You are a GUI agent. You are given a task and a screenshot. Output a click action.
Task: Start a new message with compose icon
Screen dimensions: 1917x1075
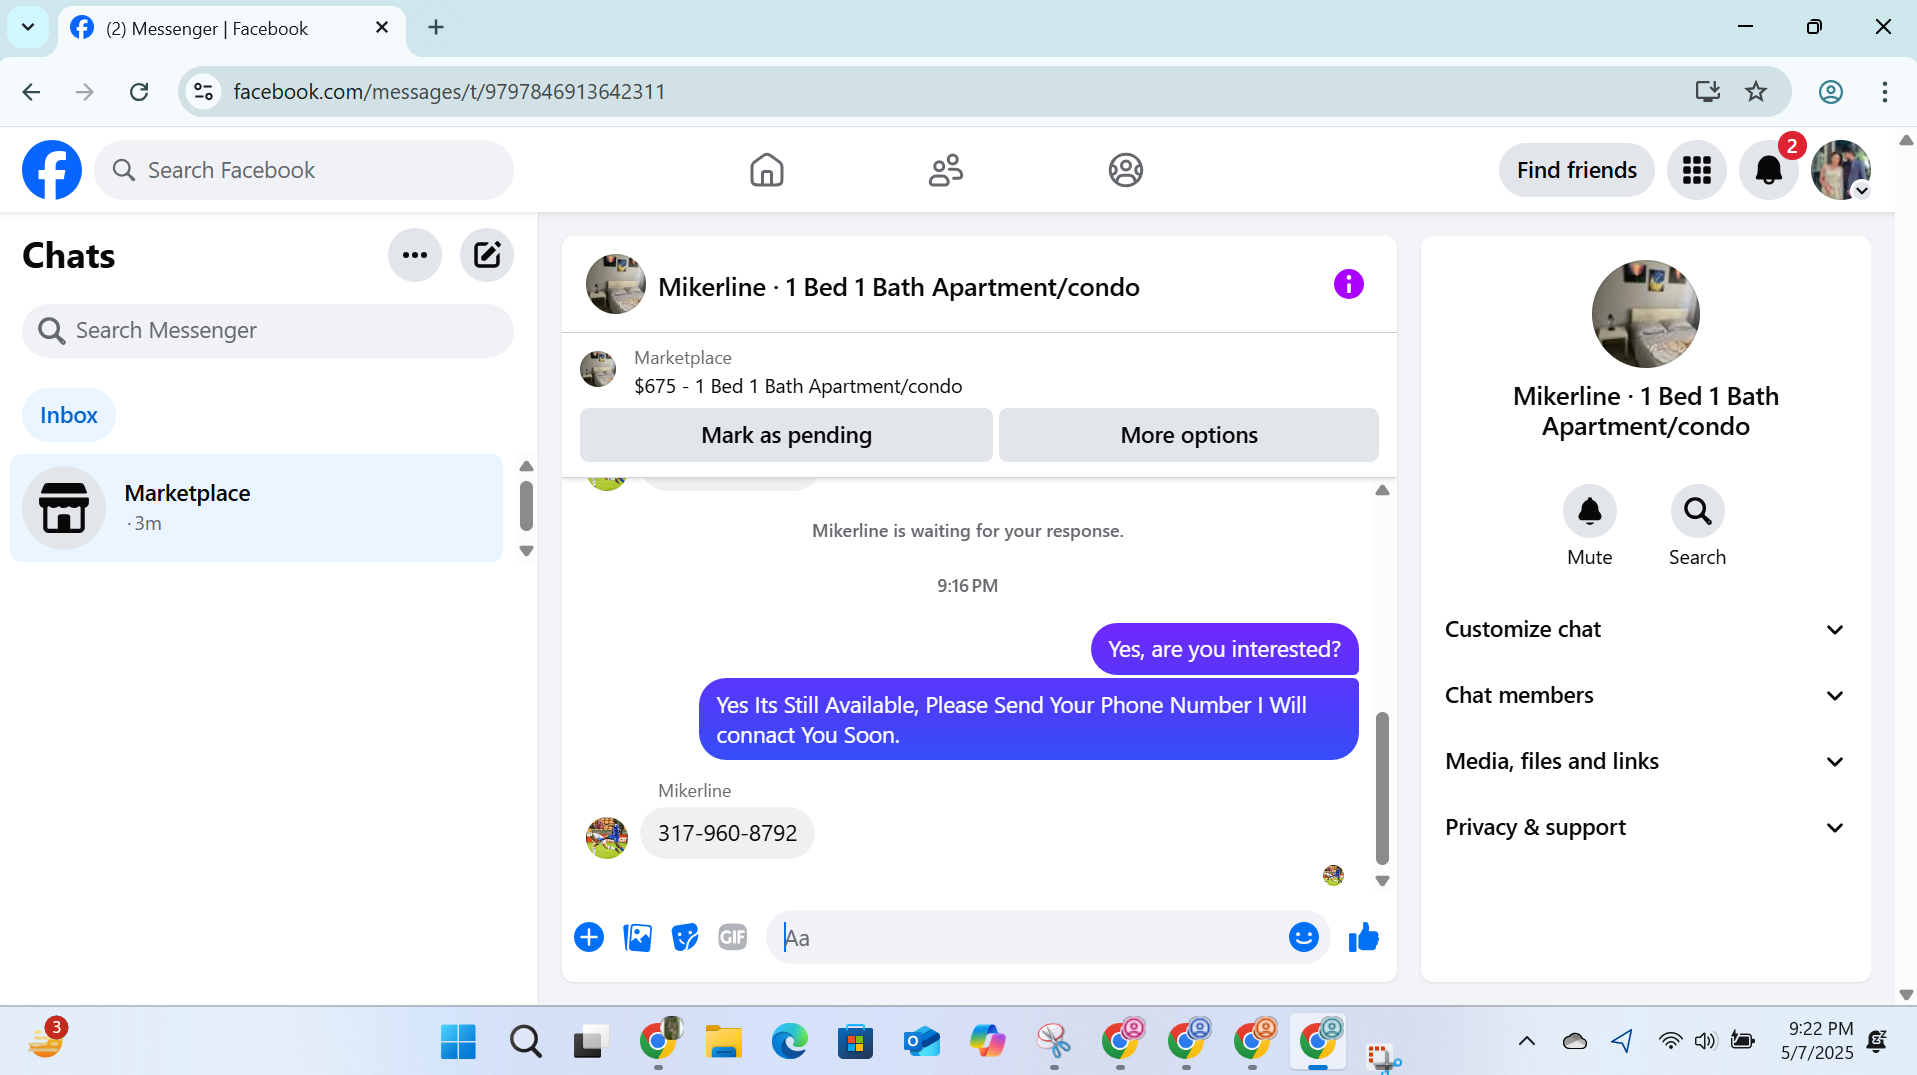(487, 255)
